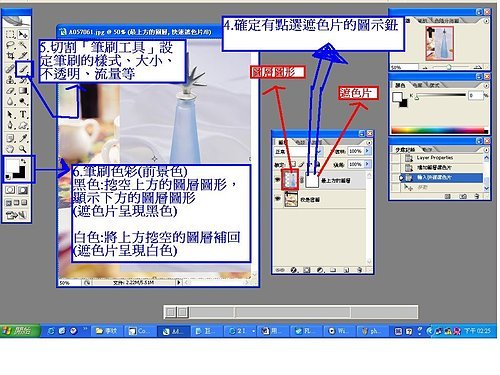Screen dimensions: 500x375
Task: Toggle visibility of the bottom layer
Action: coord(277,199)
